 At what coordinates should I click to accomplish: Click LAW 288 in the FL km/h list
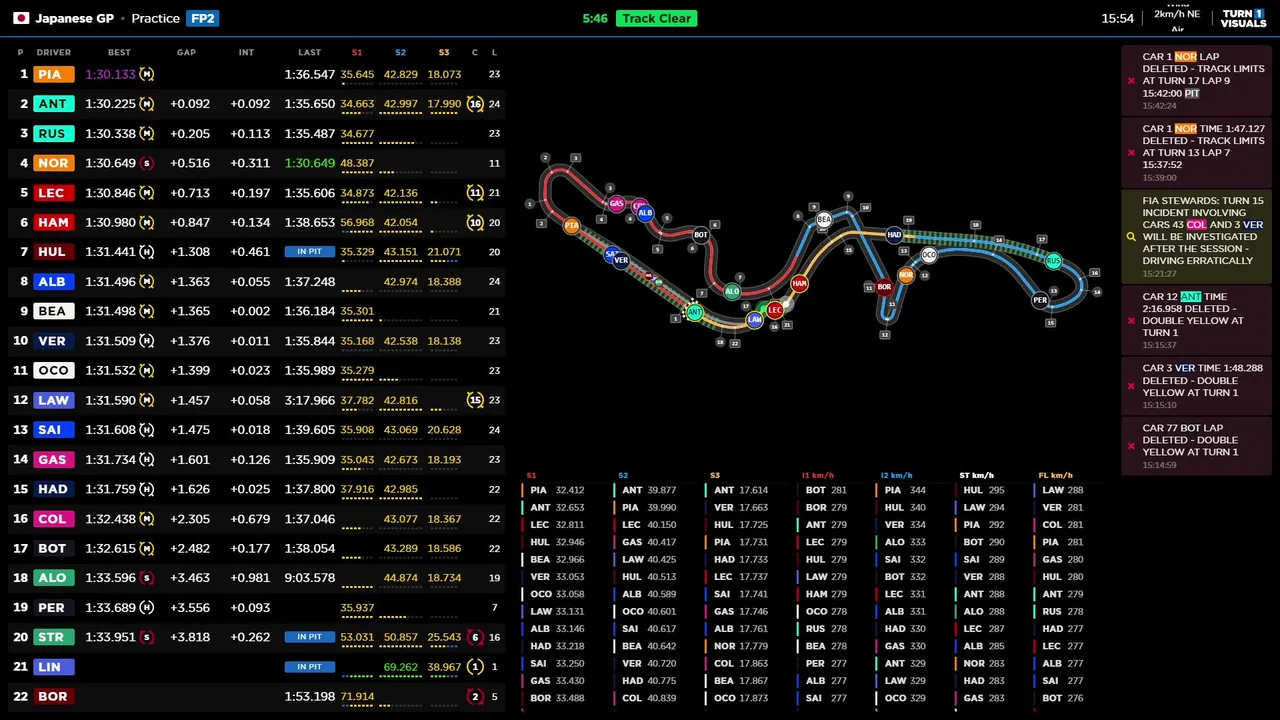[x=1062, y=491]
